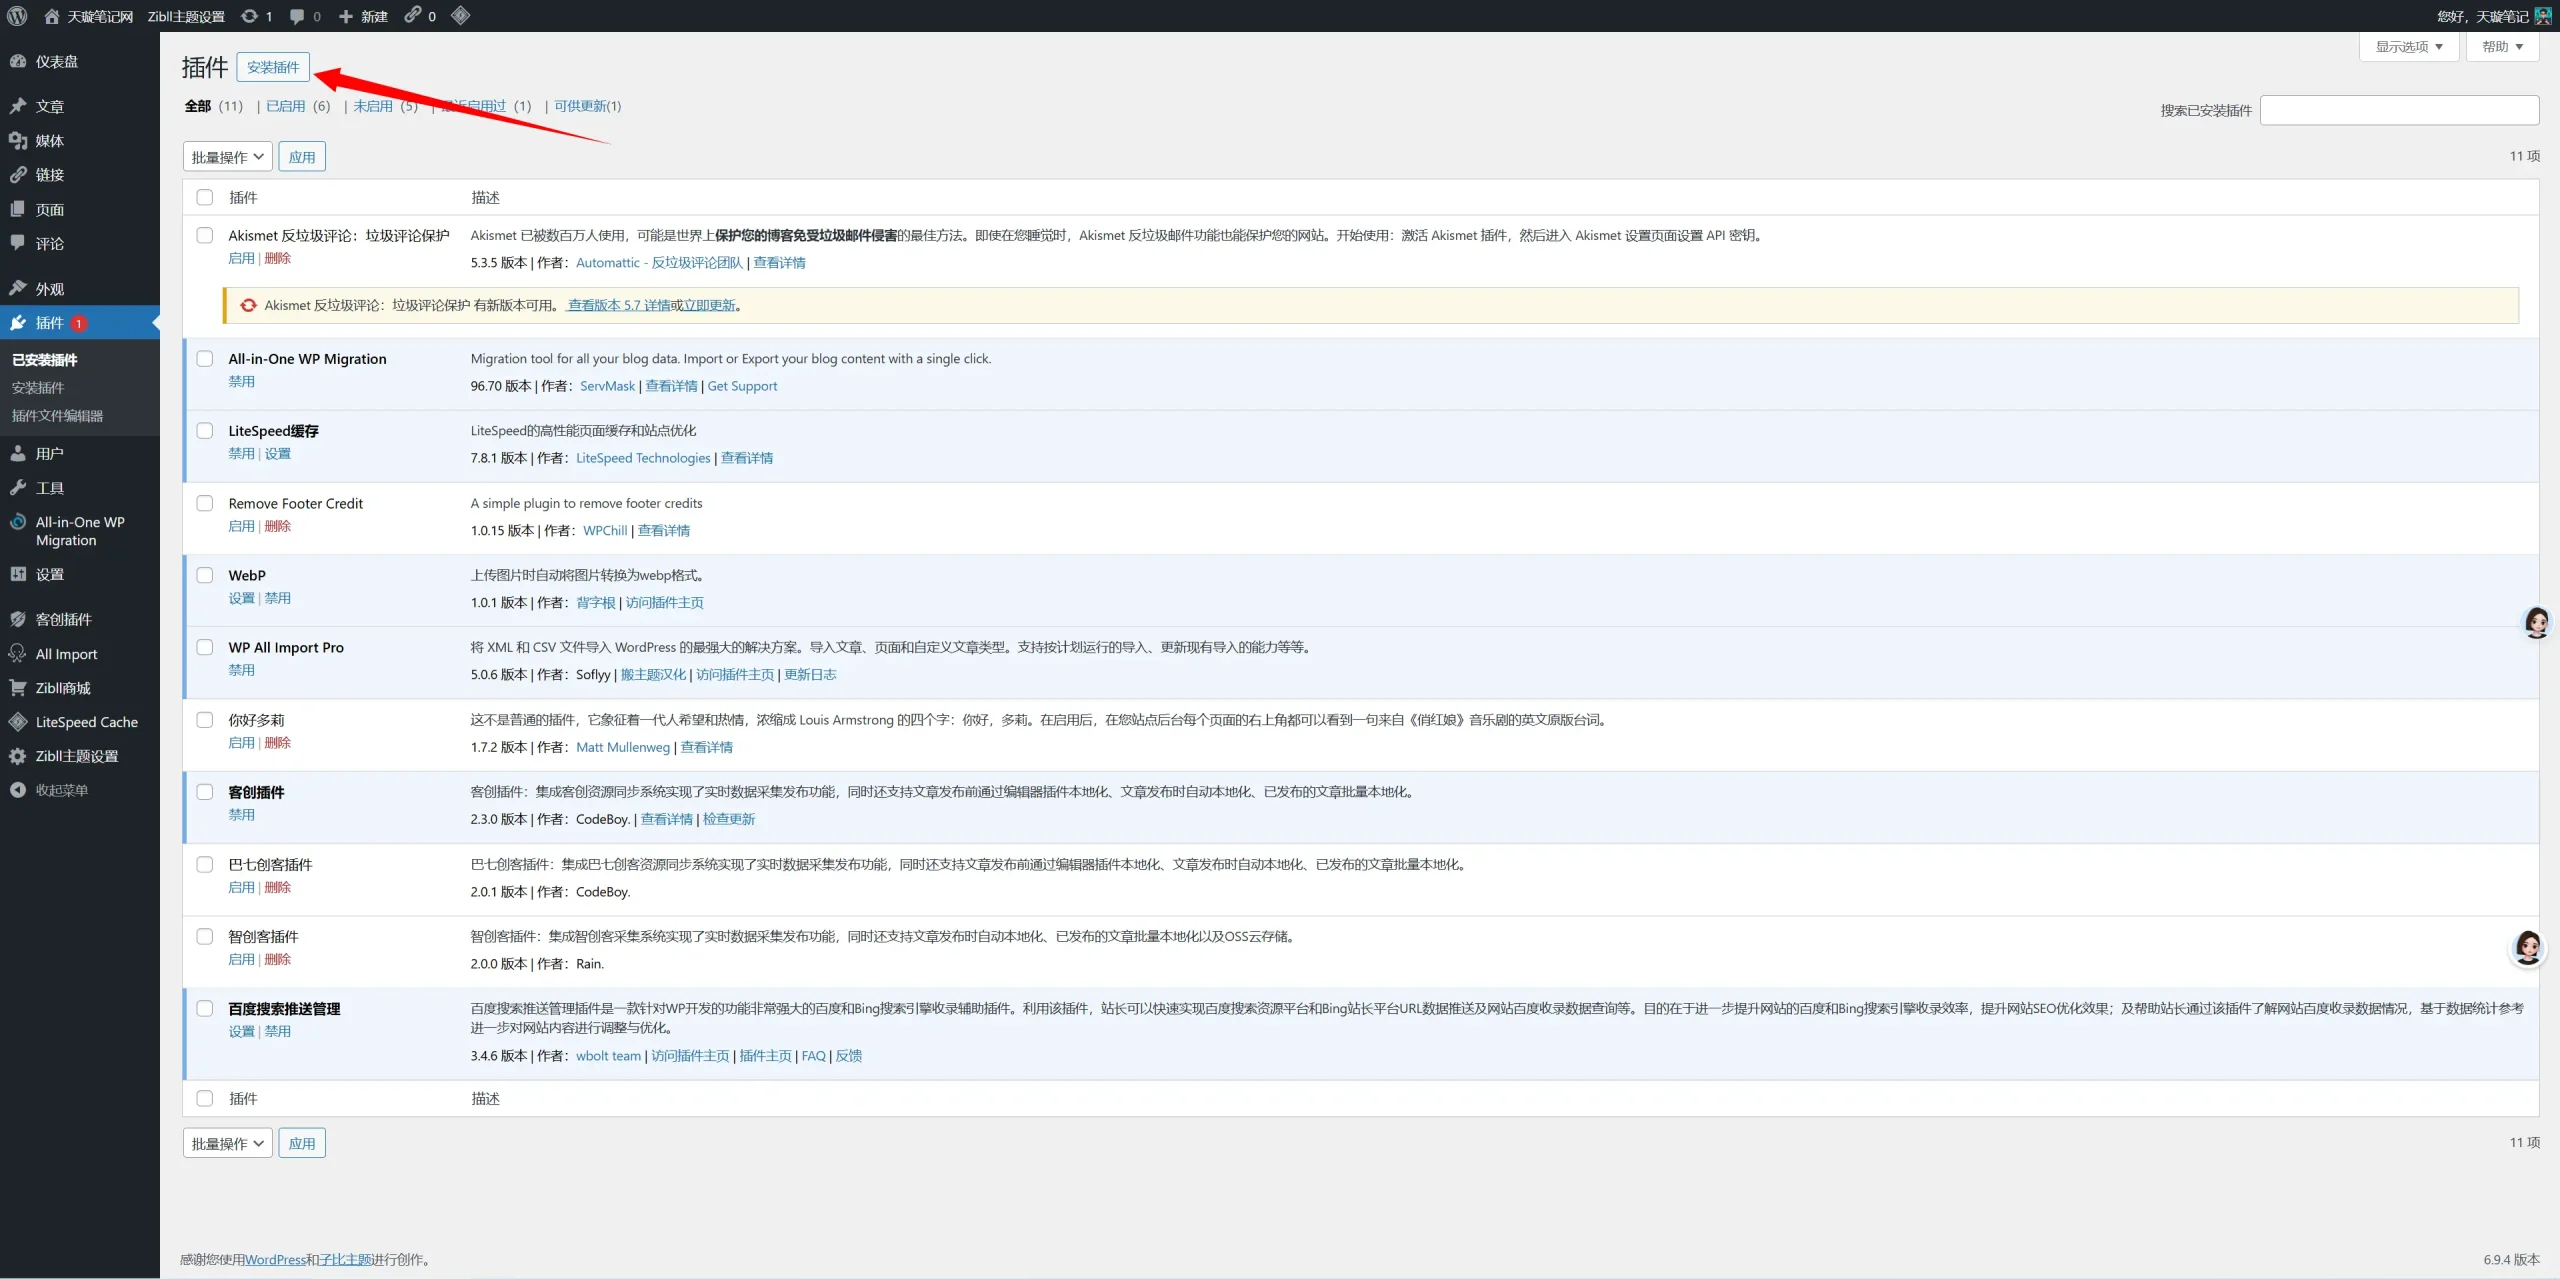Click the top 应用 button
This screenshot has height=1279, width=2560.
tap(302, 157)
